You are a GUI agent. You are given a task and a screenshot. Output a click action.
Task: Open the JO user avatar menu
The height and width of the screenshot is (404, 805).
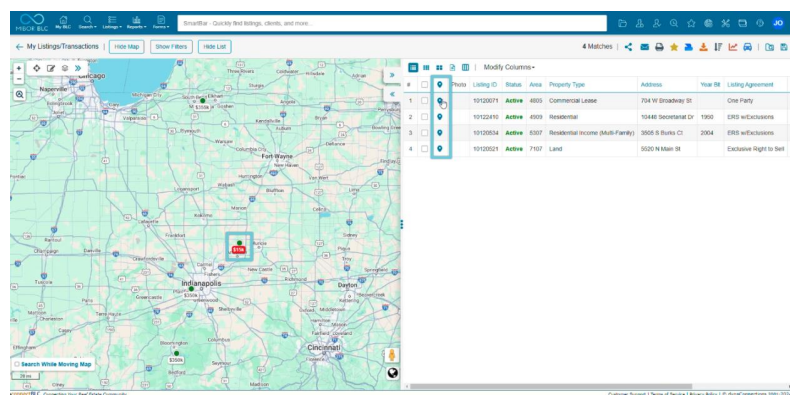click(778, 23)
